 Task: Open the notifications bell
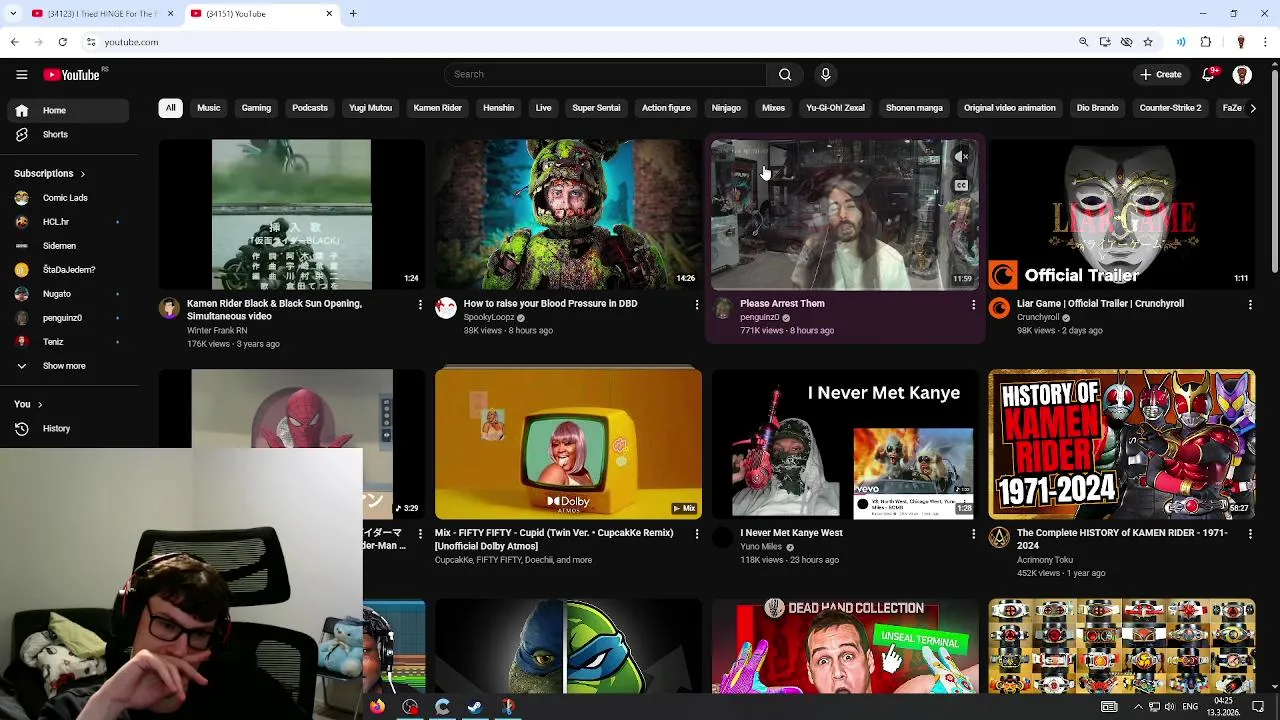1210,74
